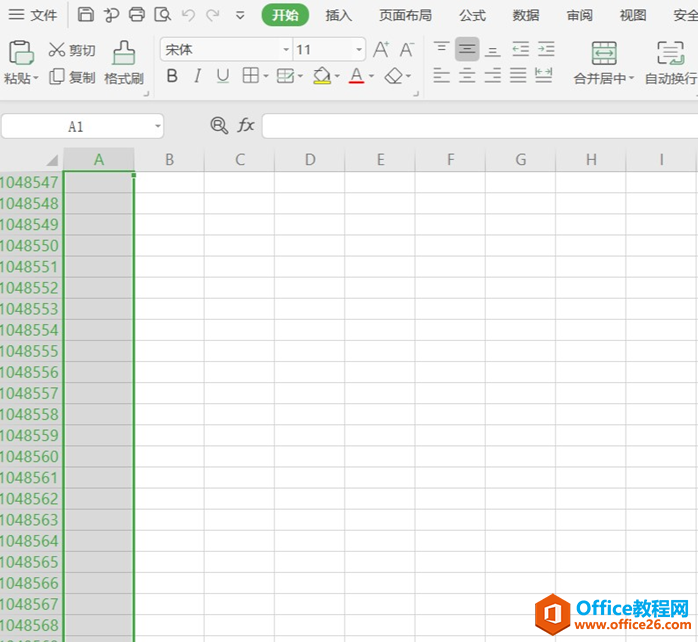
Task: Click 合并居中 merge and center
Action: click(604, 63)
